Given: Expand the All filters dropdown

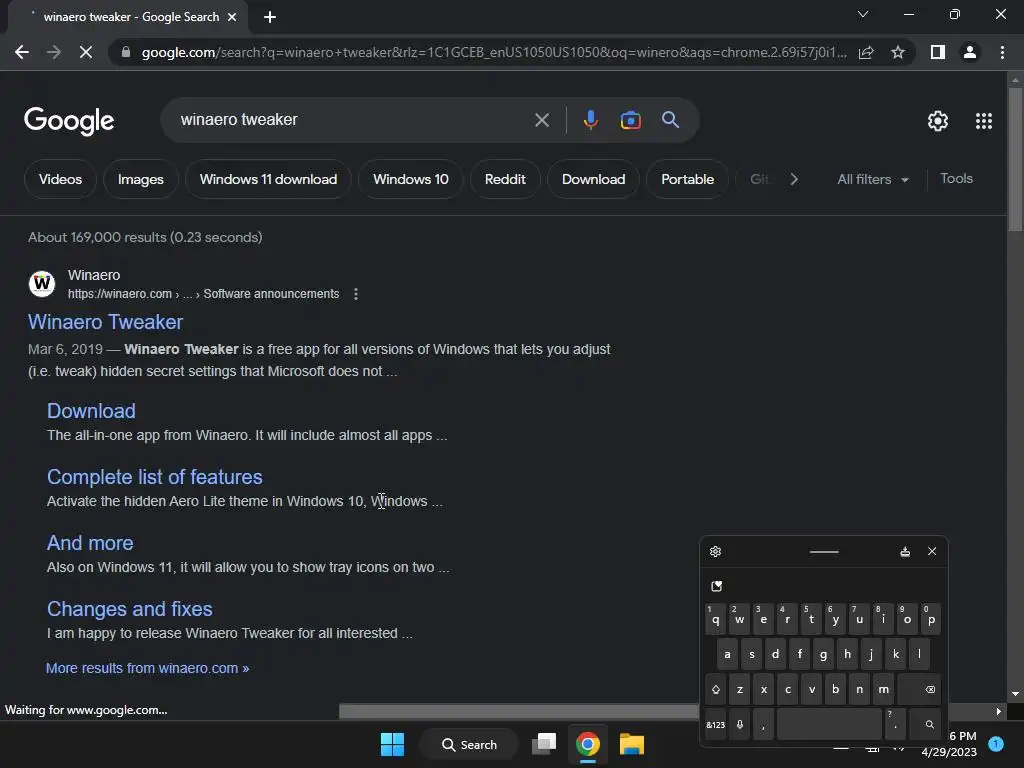Looking at the screenshot, I should pyautogui.click(x=873, y=179).
